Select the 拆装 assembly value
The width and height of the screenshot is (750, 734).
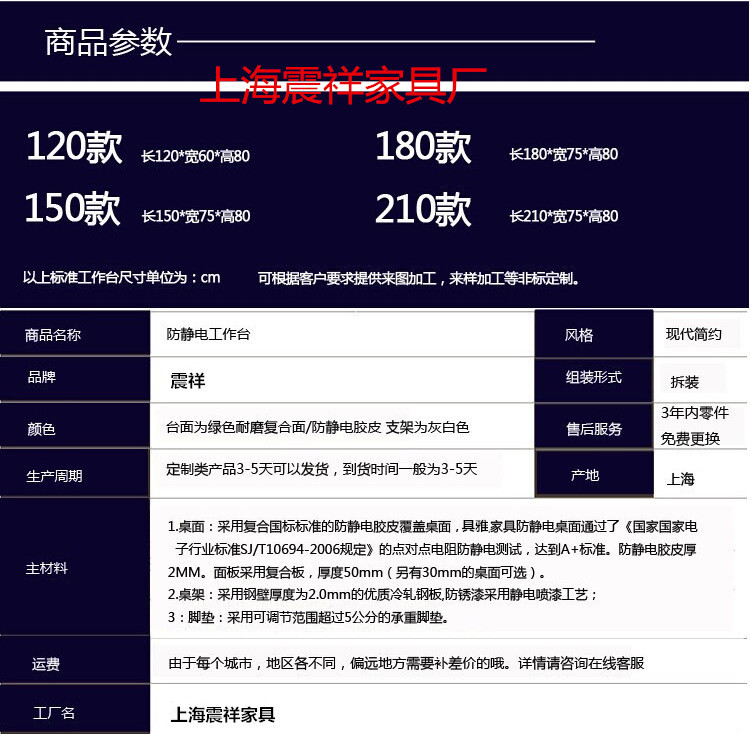[x=685, y=382]
